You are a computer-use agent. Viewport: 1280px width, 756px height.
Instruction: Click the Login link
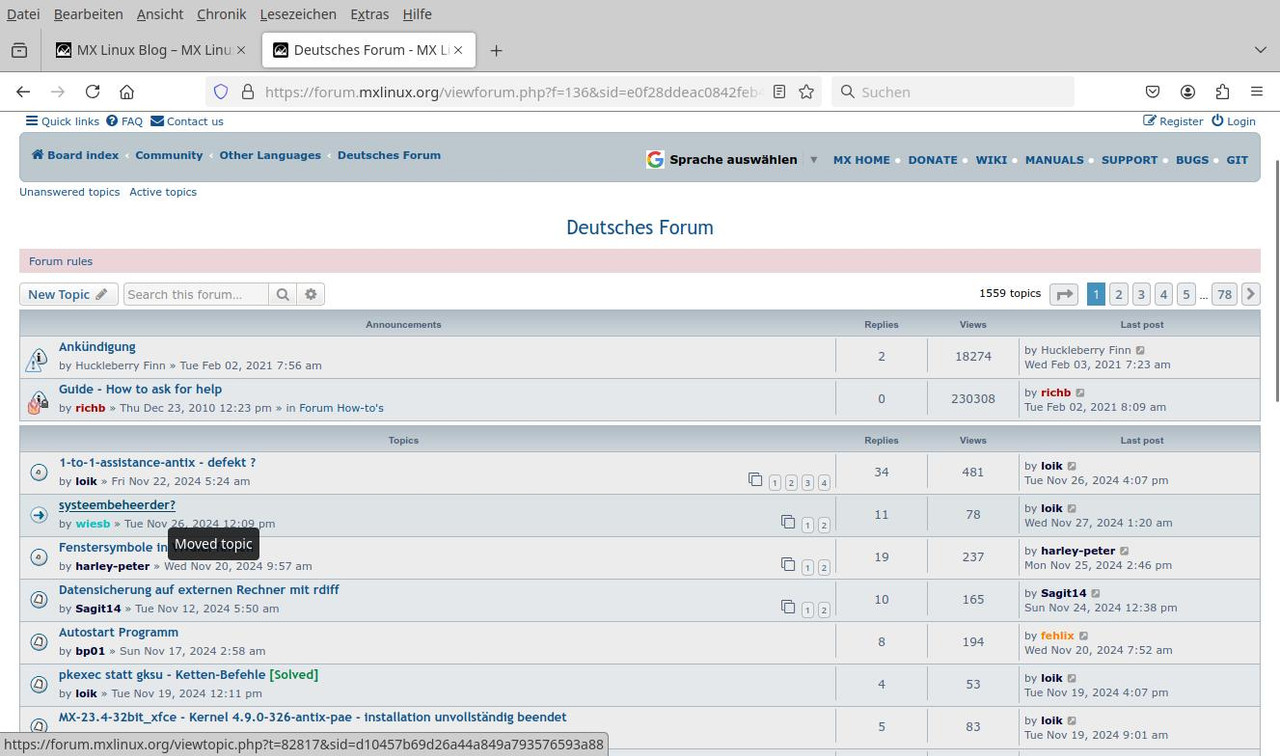point(1233,121)
